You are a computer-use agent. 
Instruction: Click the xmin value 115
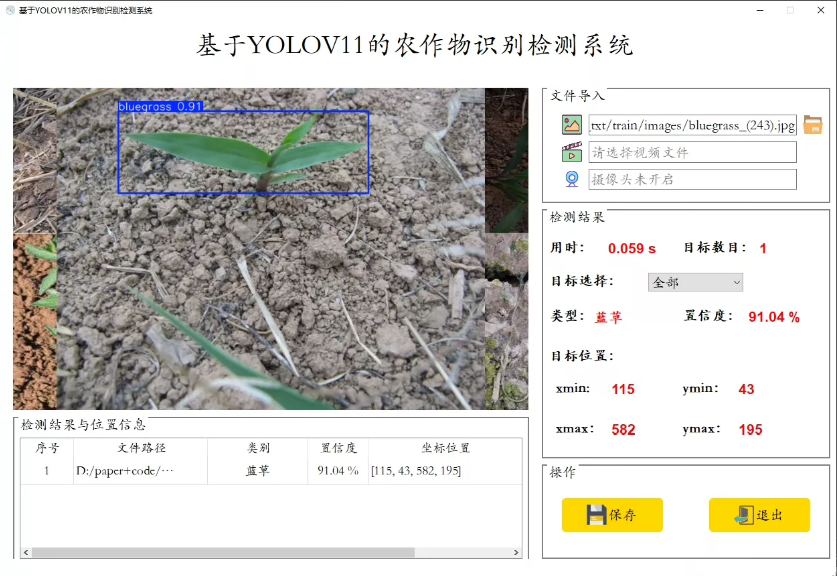click(x=623, y=389)
